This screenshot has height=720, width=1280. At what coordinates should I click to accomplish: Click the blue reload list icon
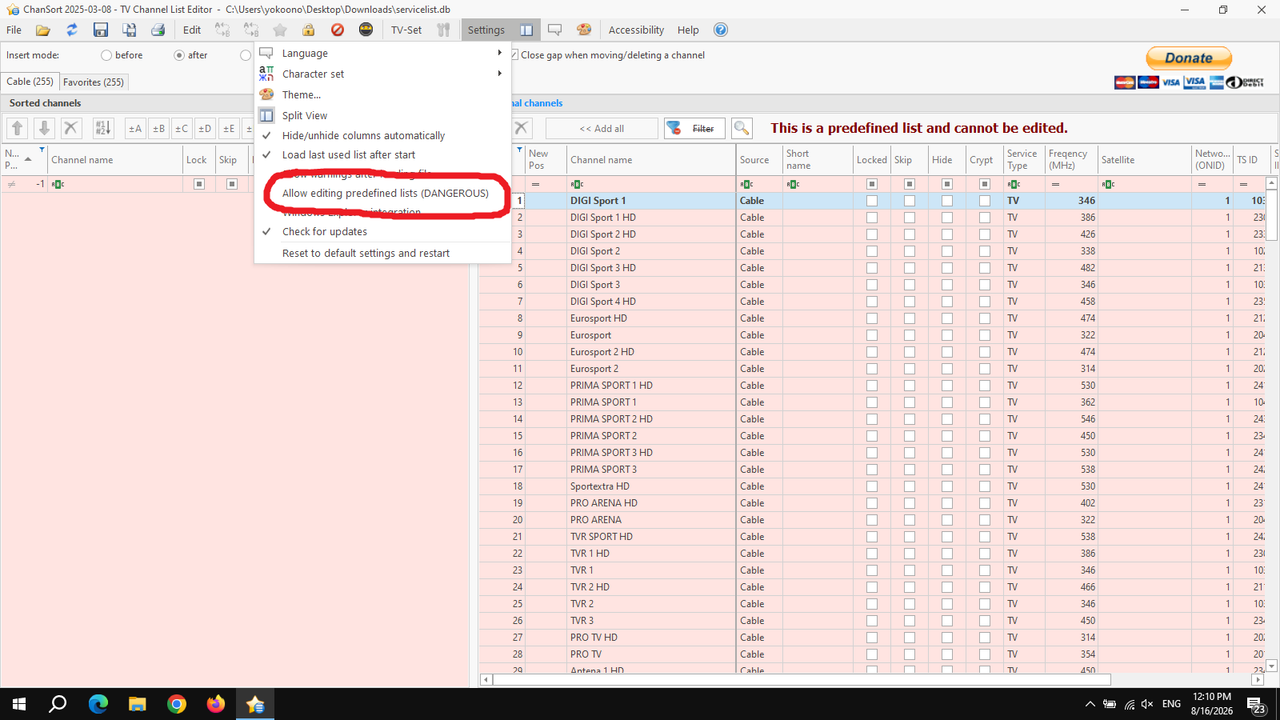[72, 30]
